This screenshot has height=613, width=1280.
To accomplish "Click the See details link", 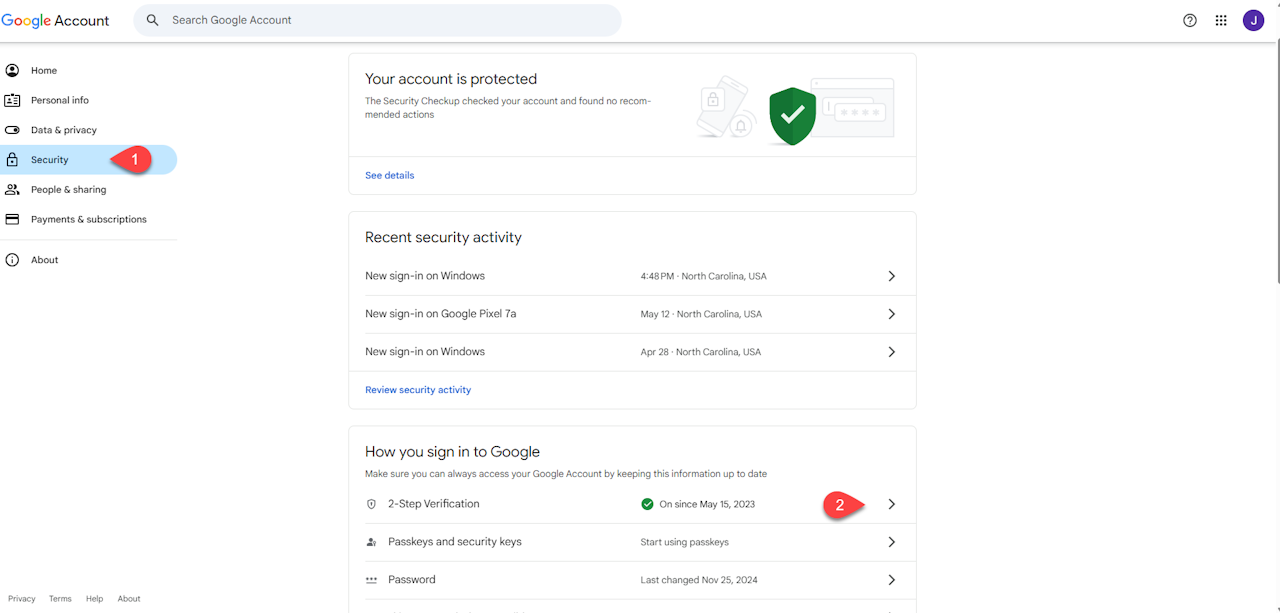I will (x=389, y=175).
